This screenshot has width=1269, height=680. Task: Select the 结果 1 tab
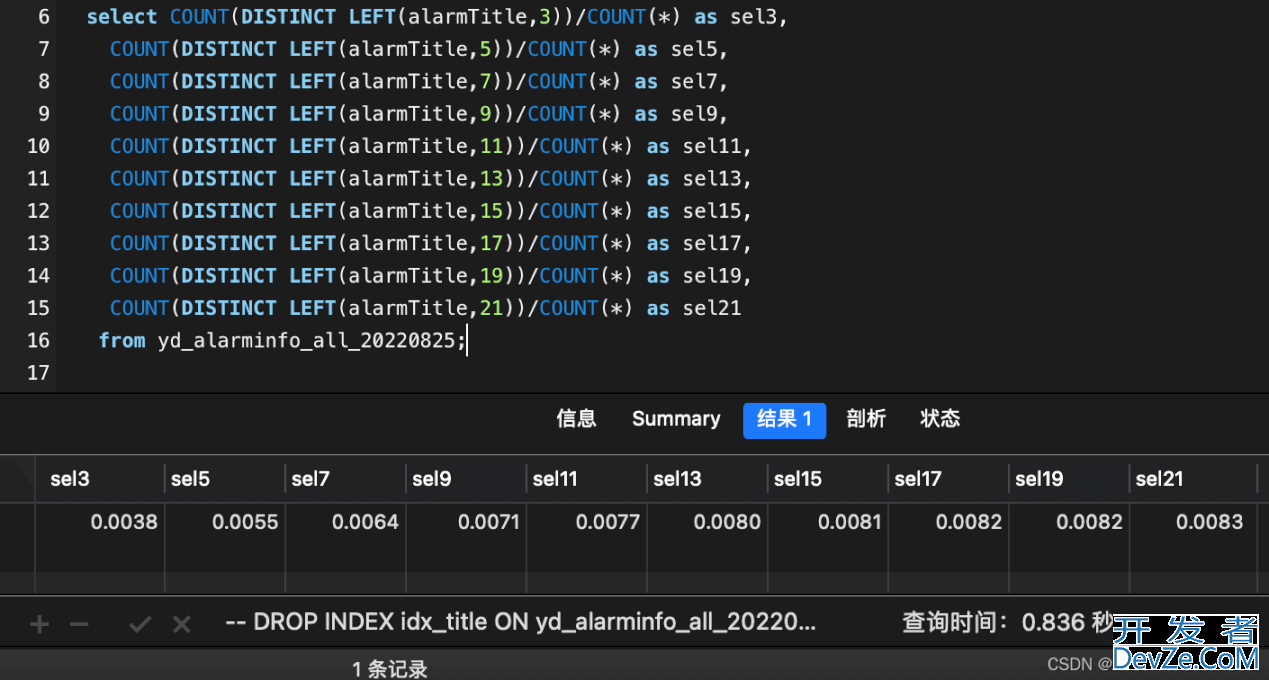(x=784, y=420)
